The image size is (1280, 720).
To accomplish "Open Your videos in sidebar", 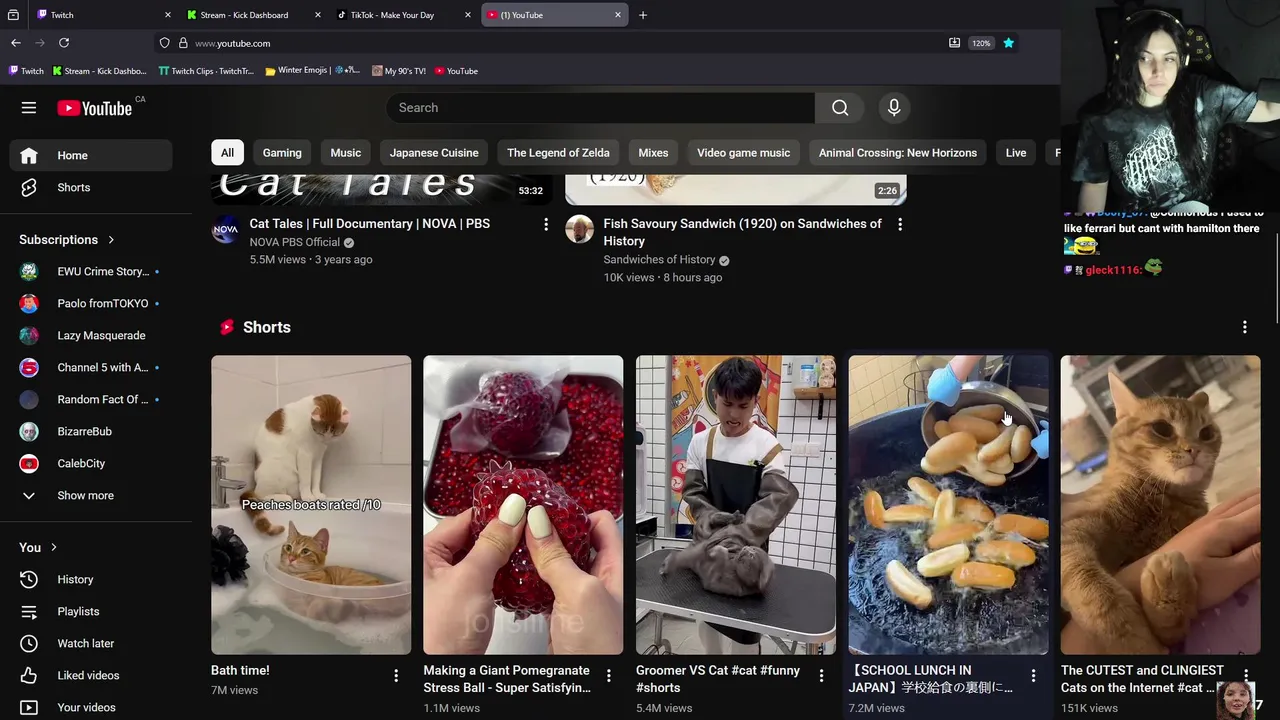I will click(91, 707).
